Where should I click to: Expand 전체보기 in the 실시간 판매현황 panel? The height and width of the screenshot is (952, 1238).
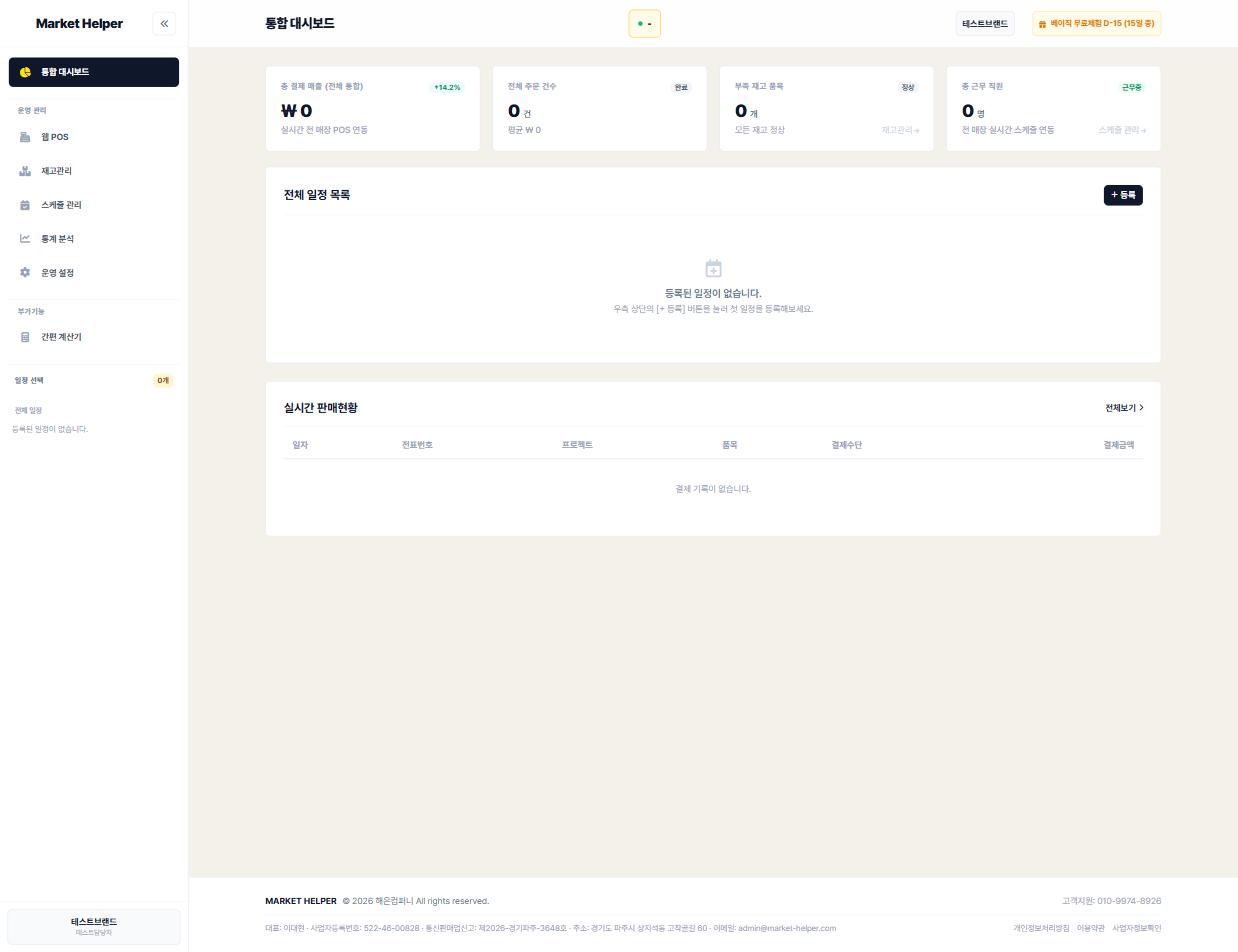(1124, 408)
